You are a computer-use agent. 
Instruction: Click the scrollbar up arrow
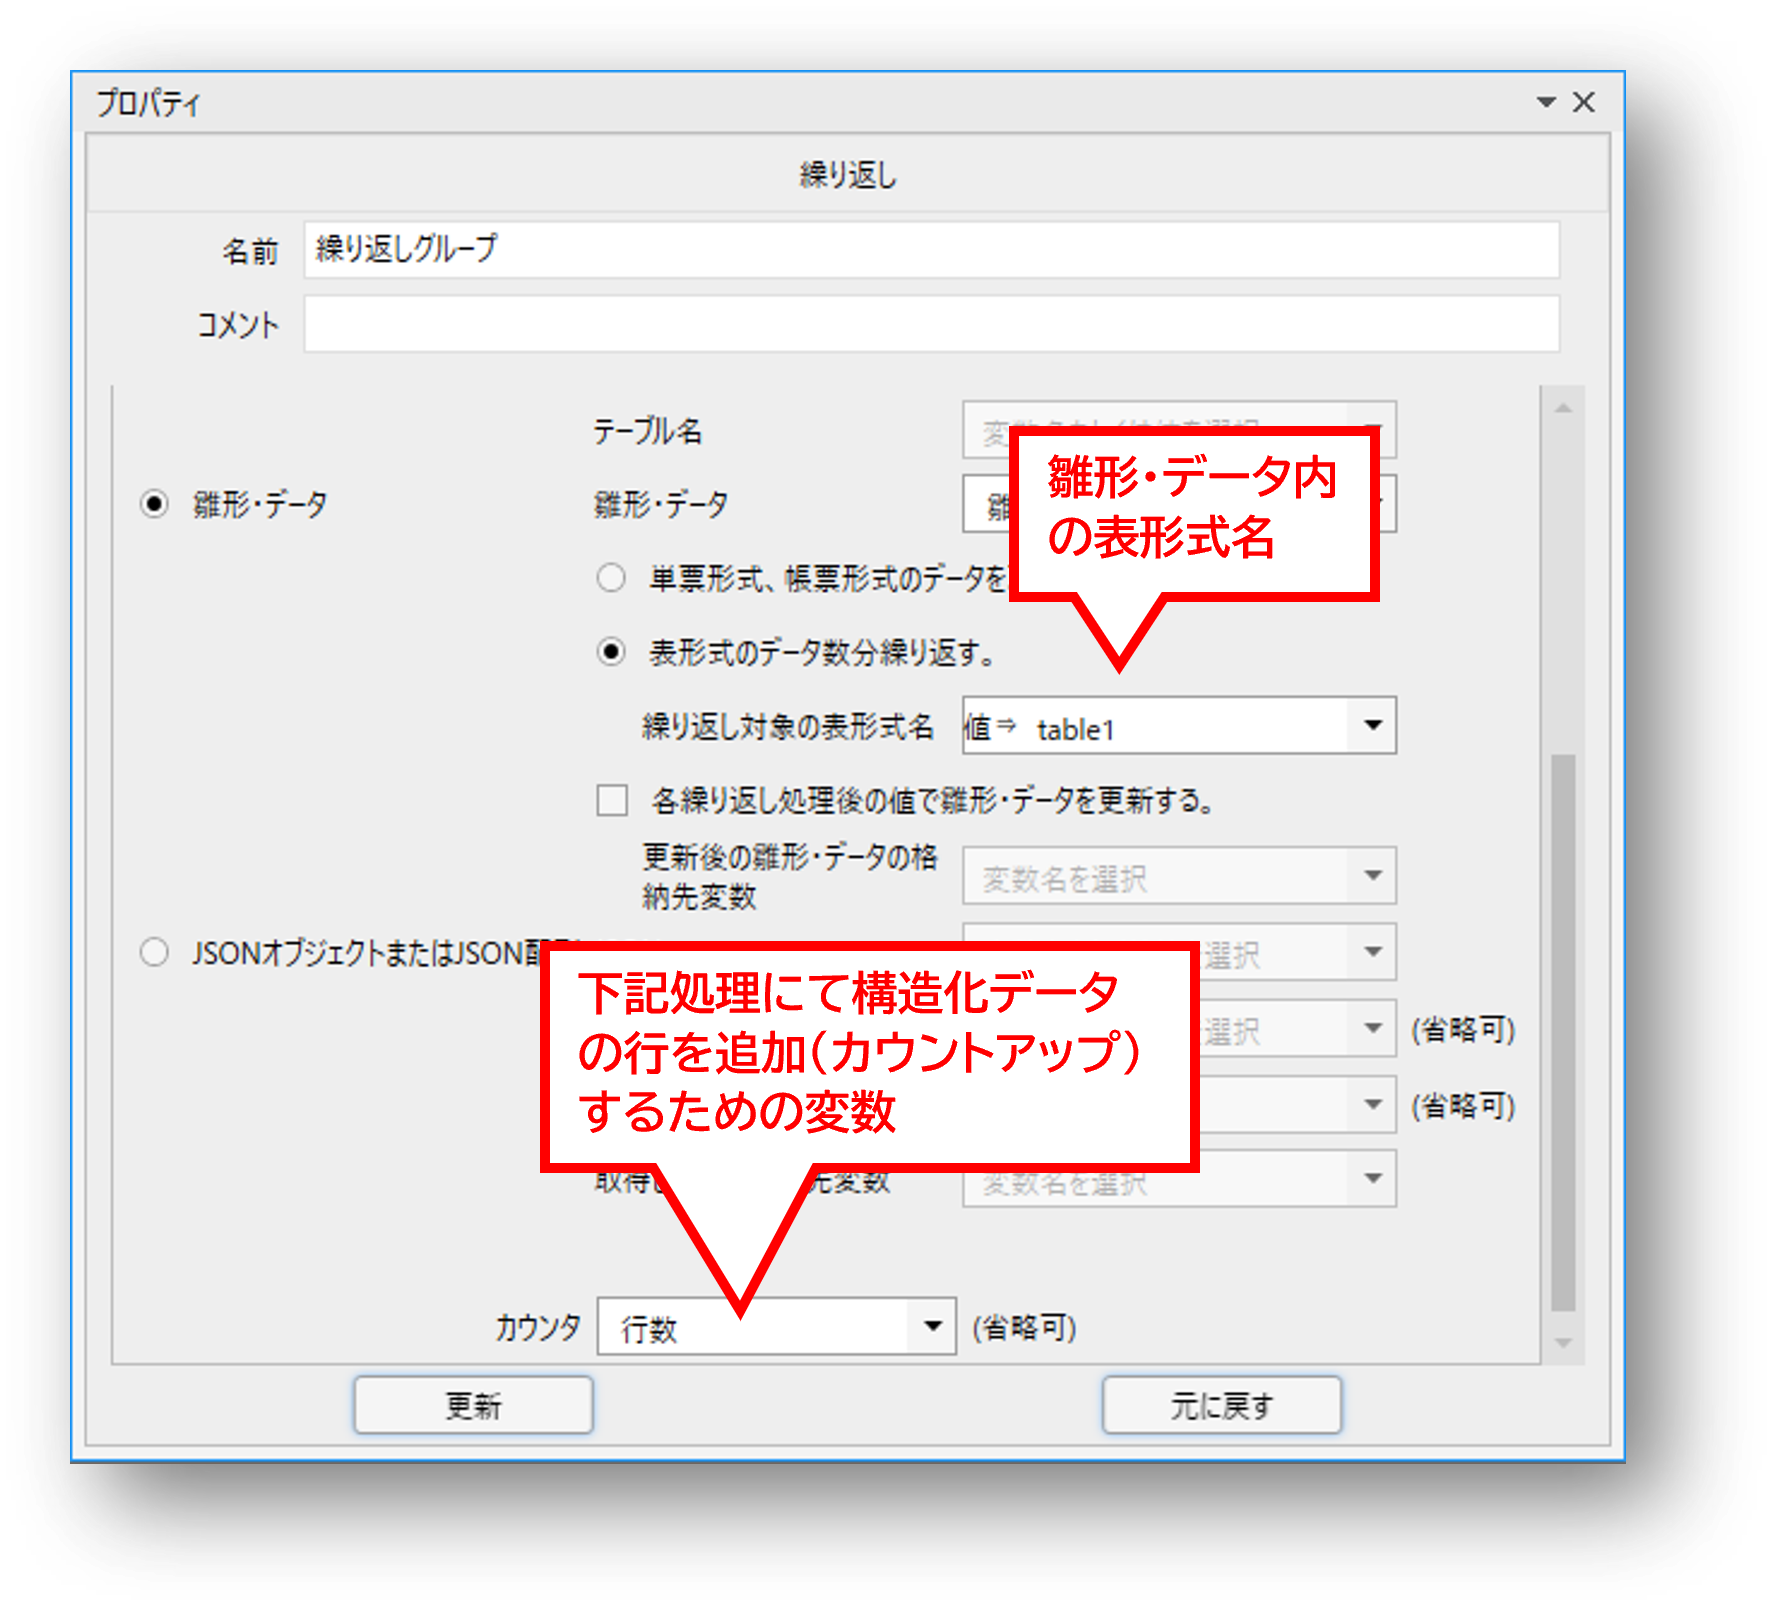tap(1564, 408)
